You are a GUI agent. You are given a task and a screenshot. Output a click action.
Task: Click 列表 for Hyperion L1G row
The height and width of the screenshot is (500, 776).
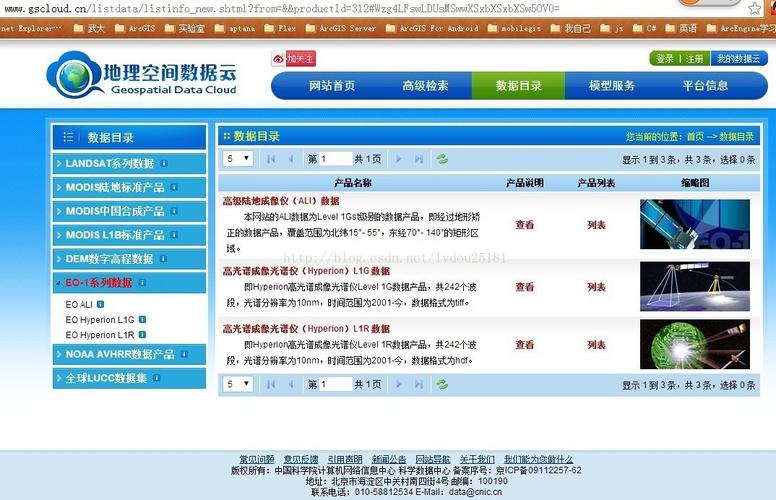[596, 287]
